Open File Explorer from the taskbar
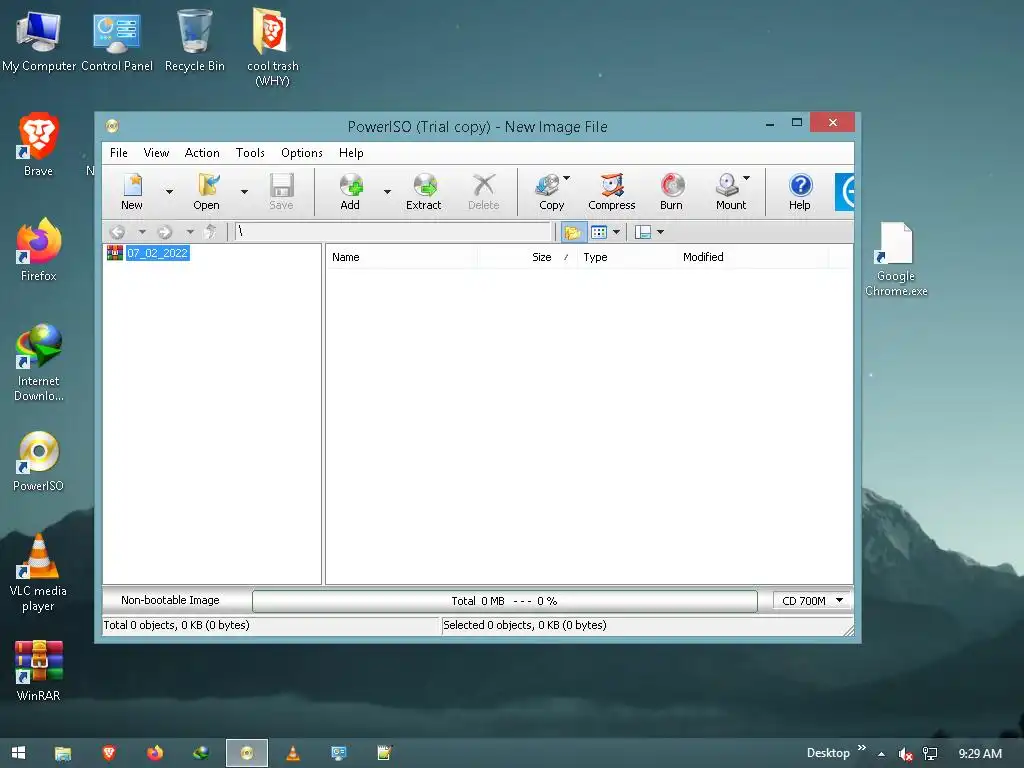The width and height of the screenshot is (1024, 768). pyautogui.click(x=63, y=753)
